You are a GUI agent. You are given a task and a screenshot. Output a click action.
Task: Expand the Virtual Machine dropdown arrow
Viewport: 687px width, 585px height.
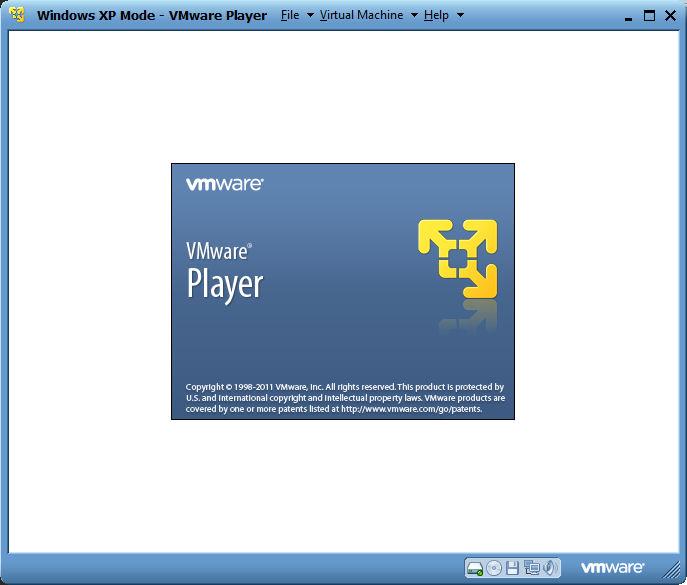(x=414, y=16)
